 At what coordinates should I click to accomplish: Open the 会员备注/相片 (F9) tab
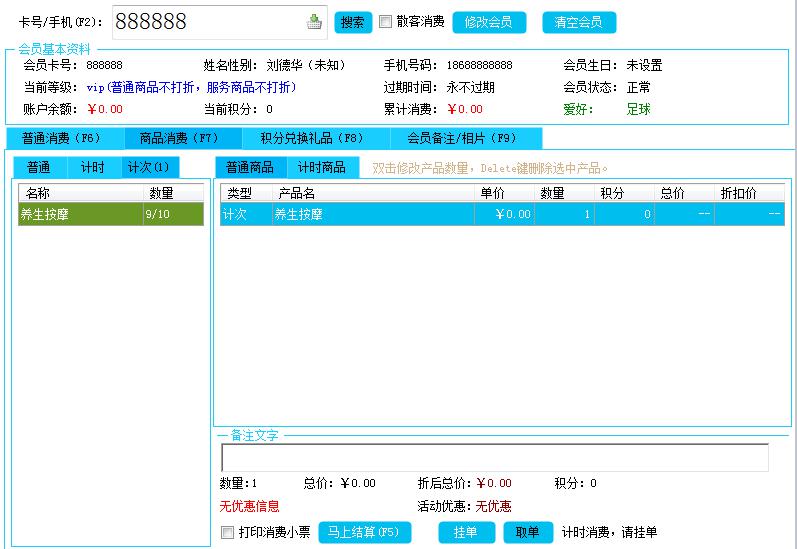tap(465, 138)
